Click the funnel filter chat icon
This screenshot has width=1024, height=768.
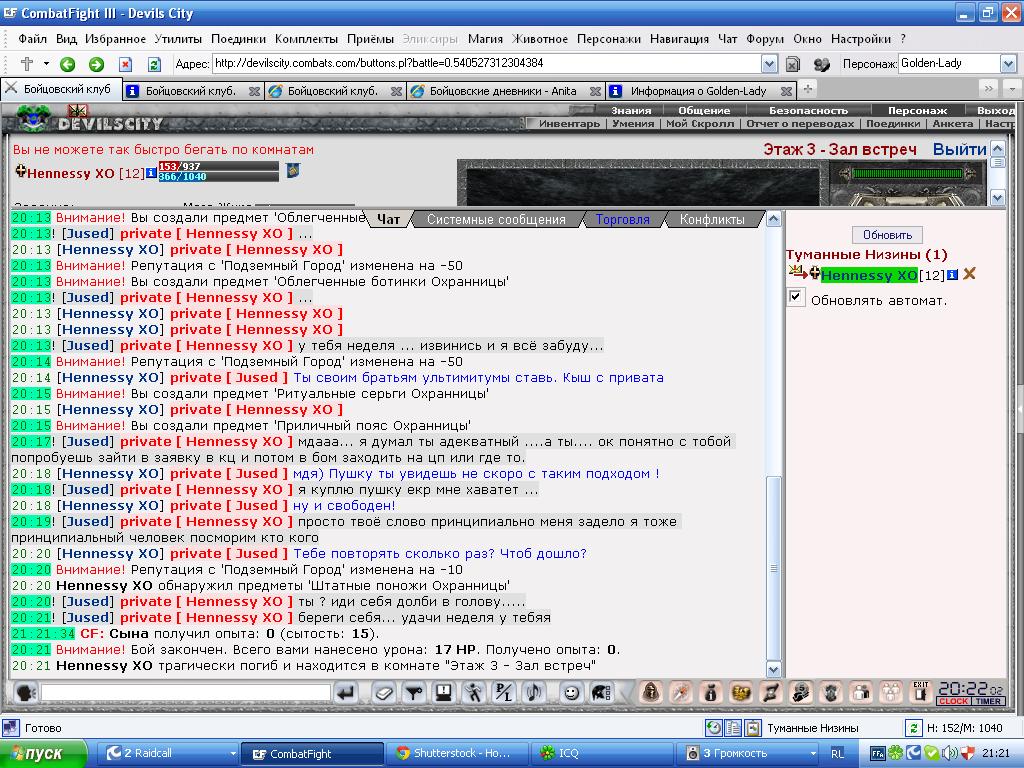click(414, 692)
